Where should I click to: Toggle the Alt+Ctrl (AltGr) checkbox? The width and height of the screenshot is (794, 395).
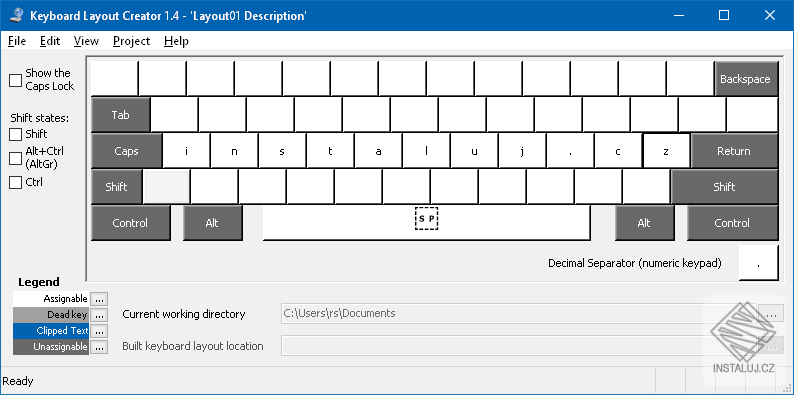coord(16,158)
